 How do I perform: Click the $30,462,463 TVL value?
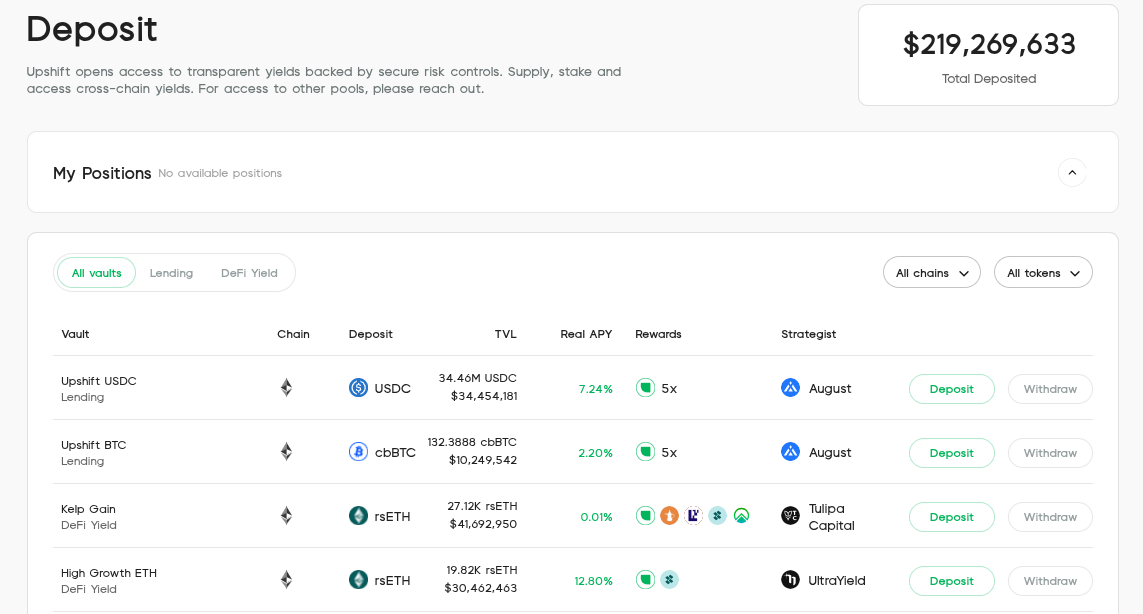(x=480, y=588)
